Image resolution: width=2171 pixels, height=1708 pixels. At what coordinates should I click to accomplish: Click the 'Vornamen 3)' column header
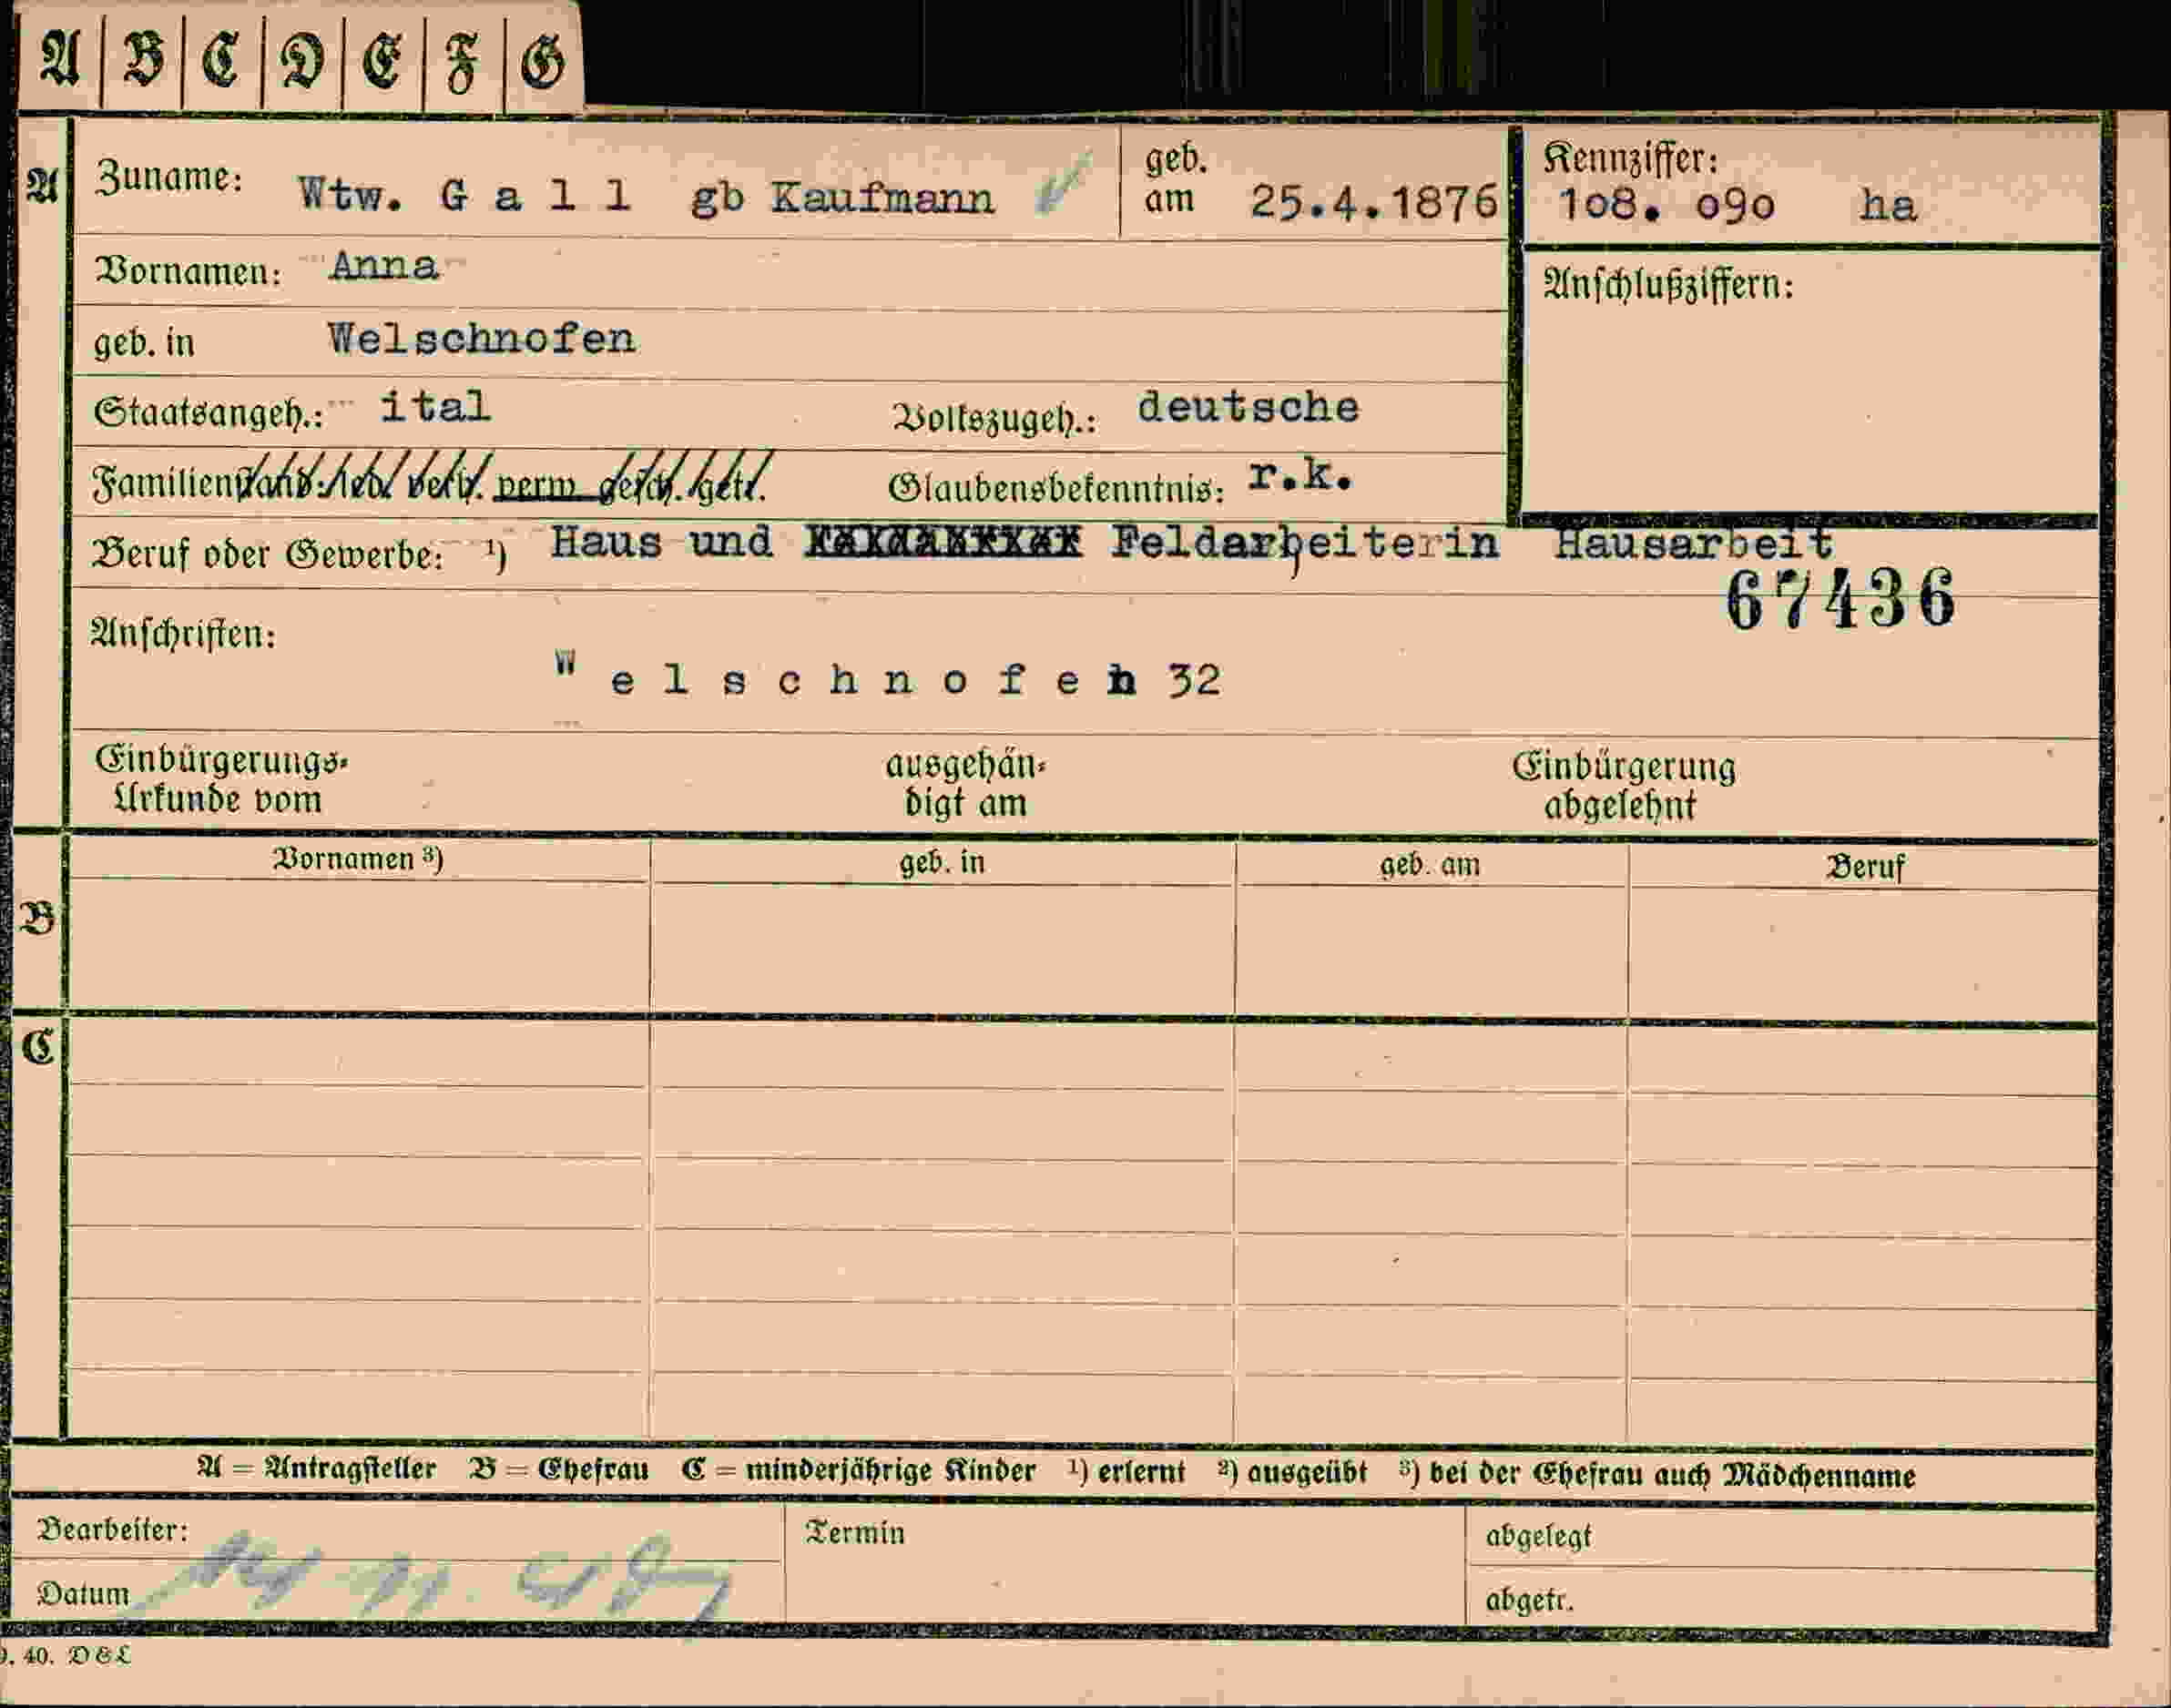click(x=358, y=859)
